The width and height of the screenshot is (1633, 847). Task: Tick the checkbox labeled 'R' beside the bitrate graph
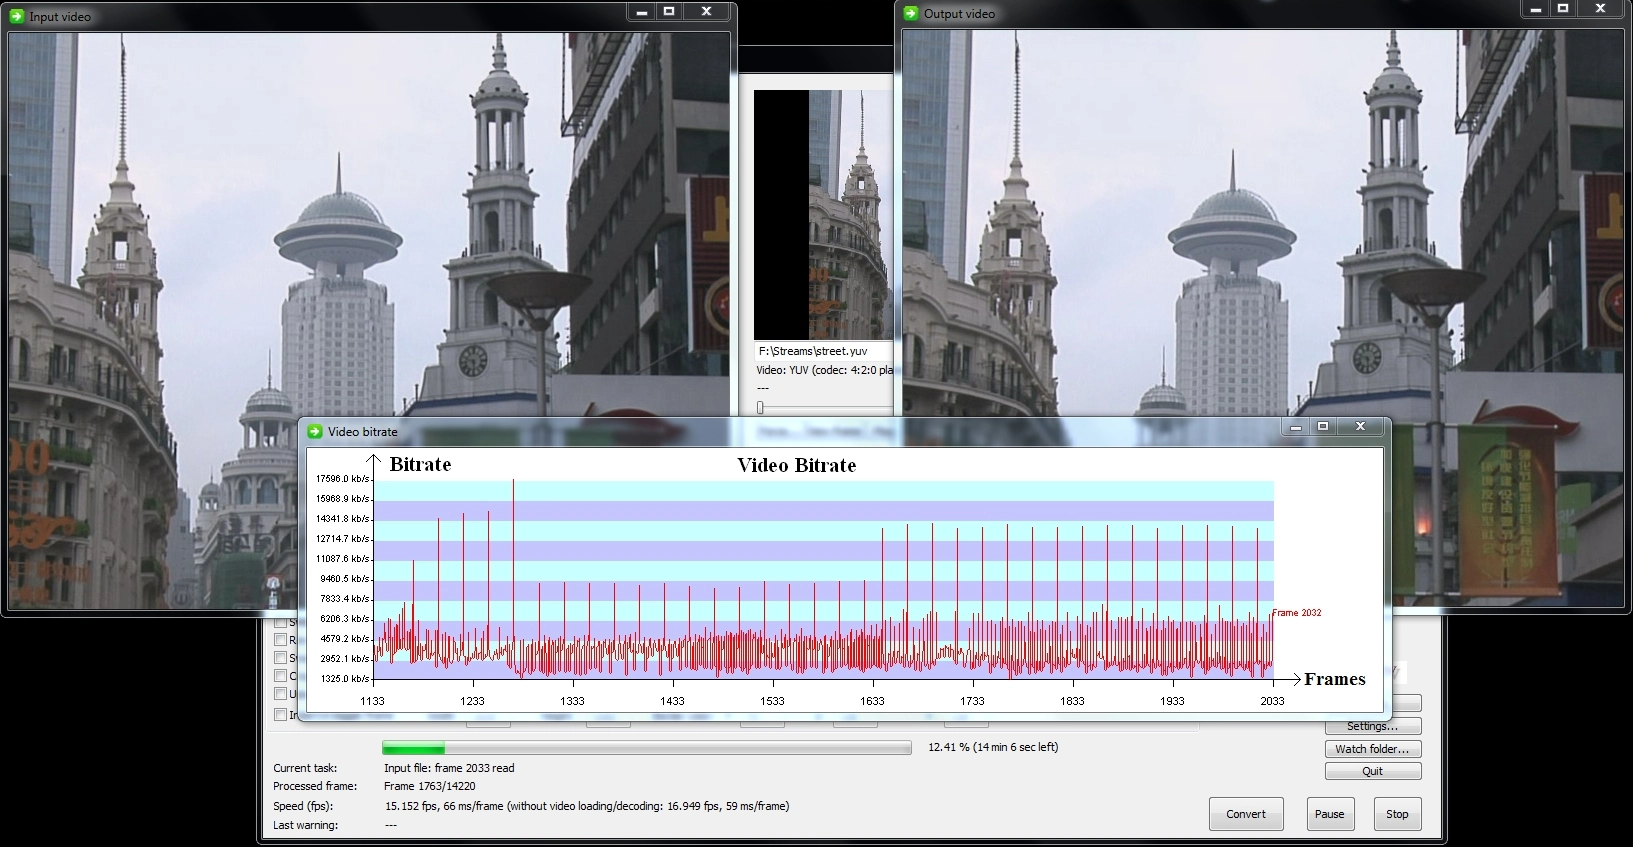(x=281, y=640)
